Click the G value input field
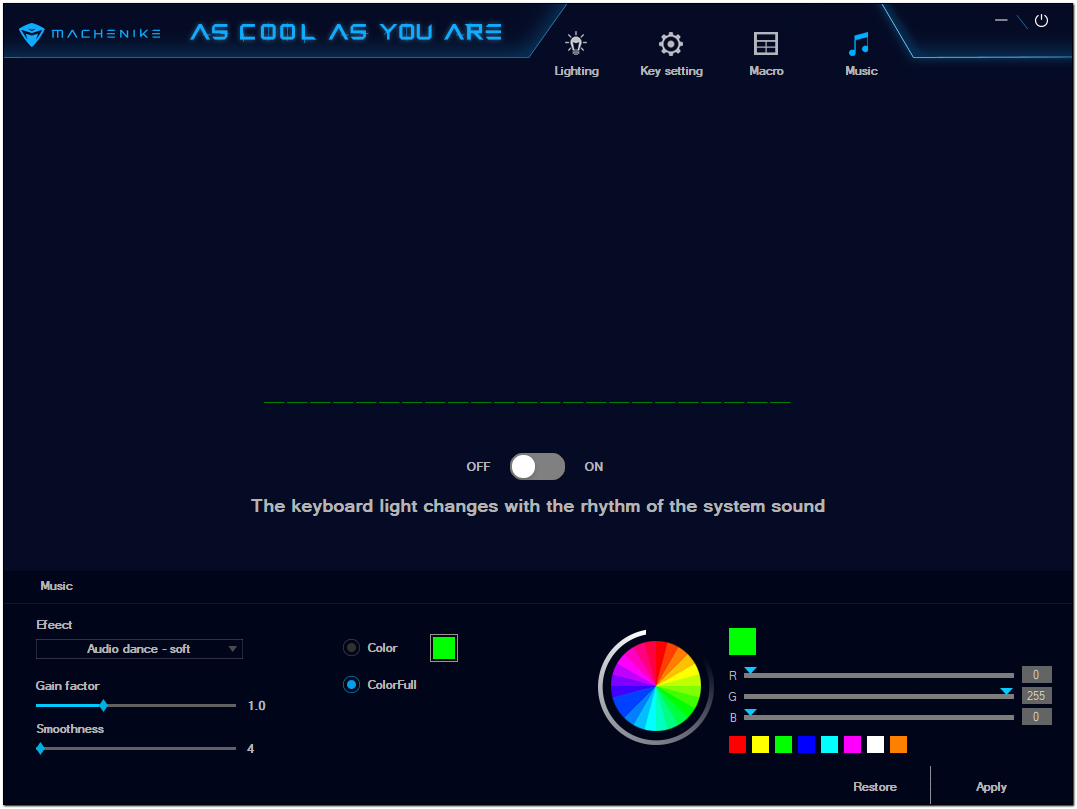 [1036, 696]
